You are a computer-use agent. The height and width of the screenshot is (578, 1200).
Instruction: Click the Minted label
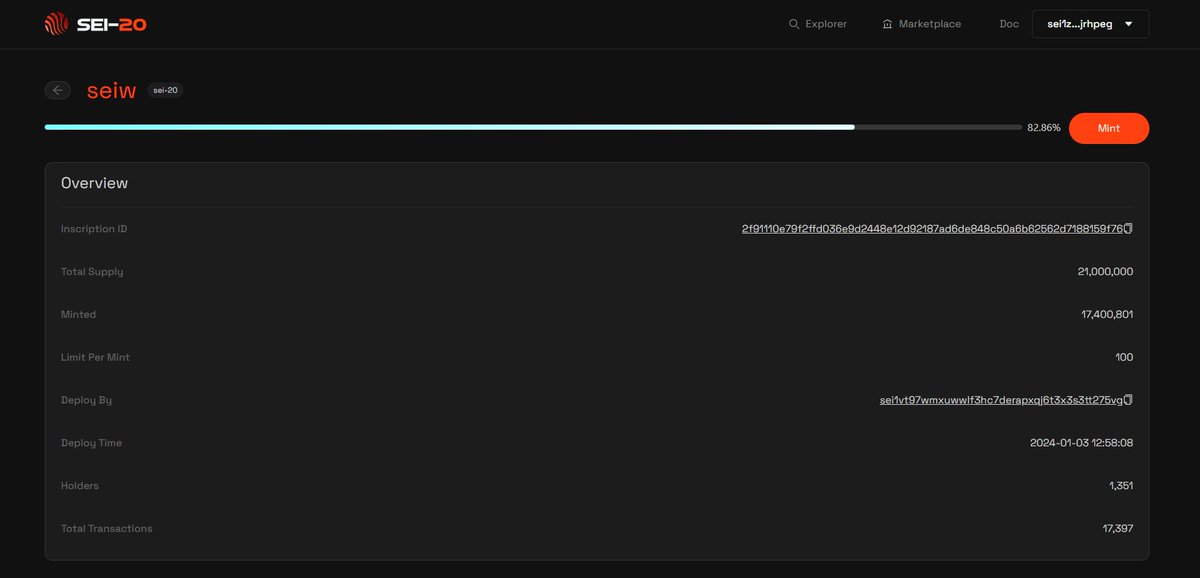click(x=78, y=315)
